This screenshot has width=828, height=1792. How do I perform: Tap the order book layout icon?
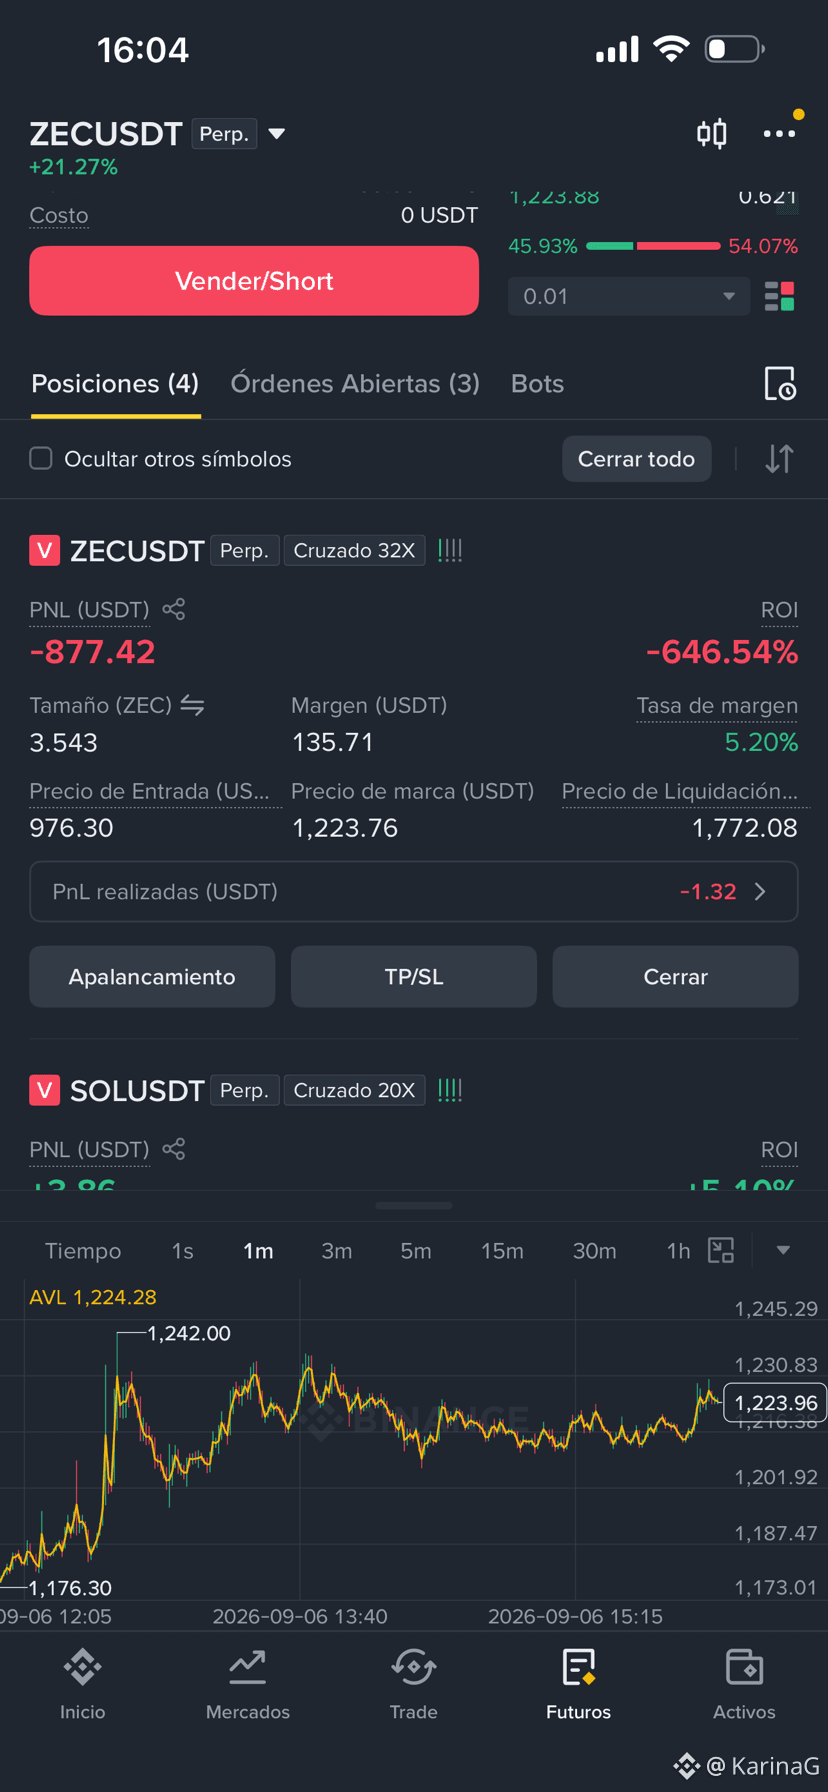coord(780,296)
